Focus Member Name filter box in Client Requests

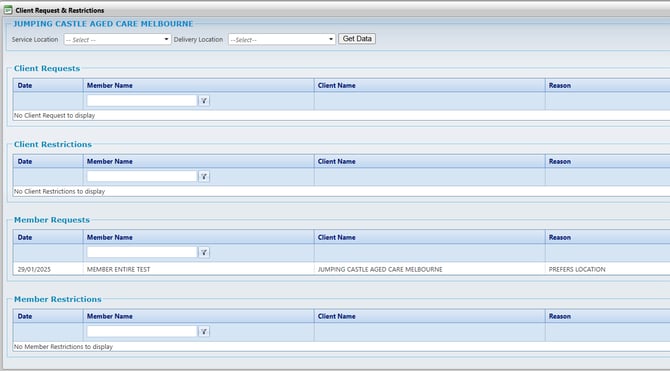[x=142, y=100]
